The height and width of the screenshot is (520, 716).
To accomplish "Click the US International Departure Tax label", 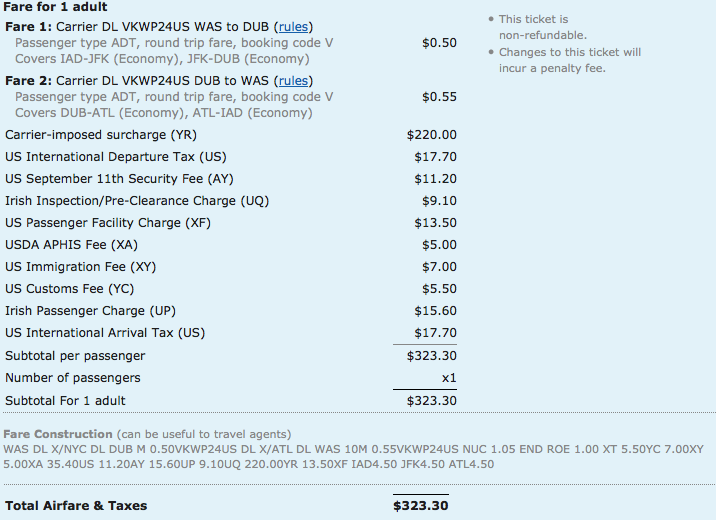I will [116, 157].
